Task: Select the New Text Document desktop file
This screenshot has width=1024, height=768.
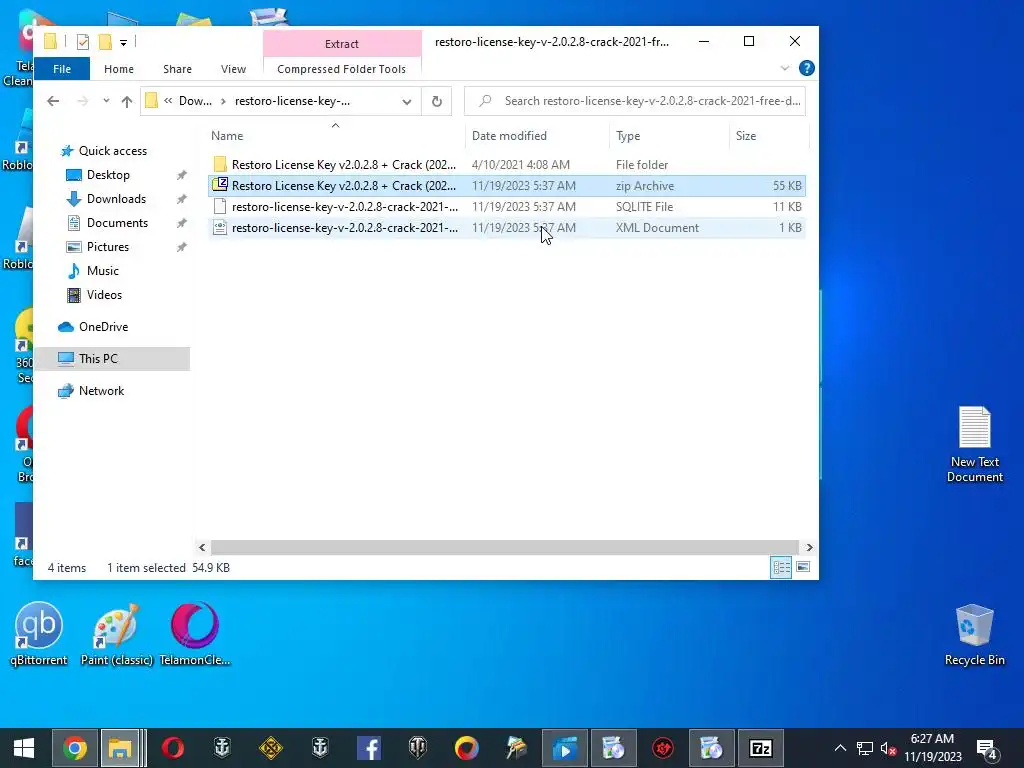Action: [x=974, y=445]
